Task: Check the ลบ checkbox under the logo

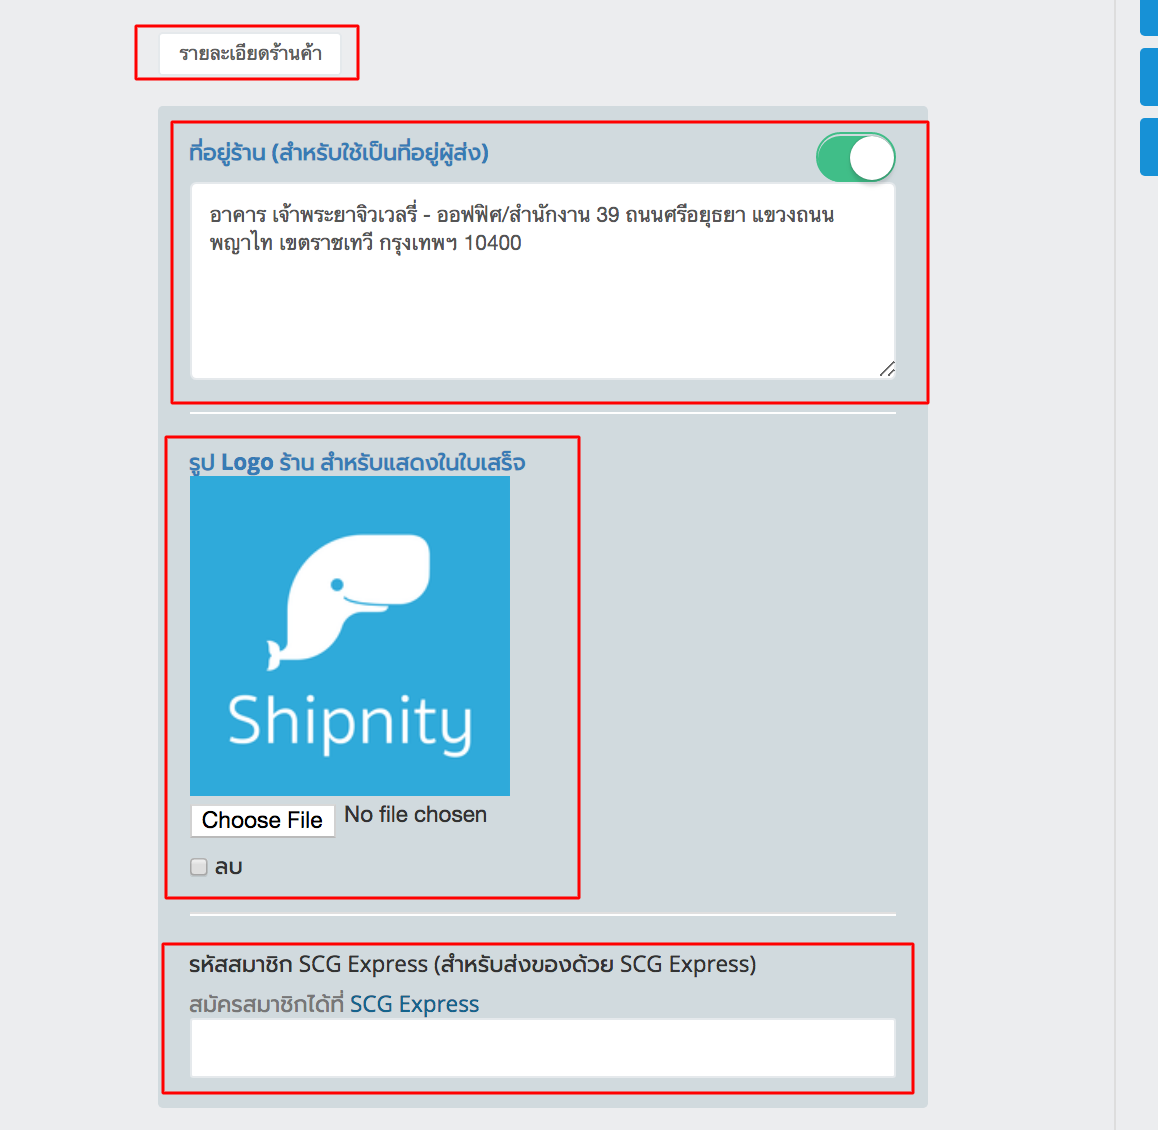Action: tap(197, 866)
